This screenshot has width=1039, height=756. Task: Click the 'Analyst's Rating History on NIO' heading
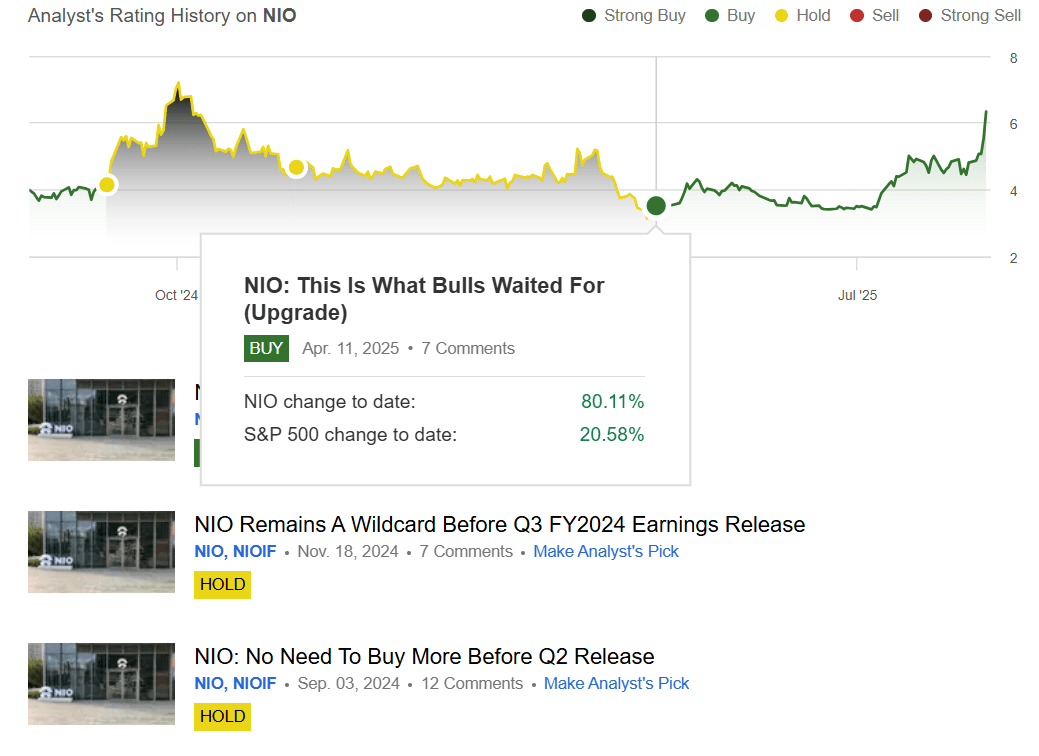162,16
